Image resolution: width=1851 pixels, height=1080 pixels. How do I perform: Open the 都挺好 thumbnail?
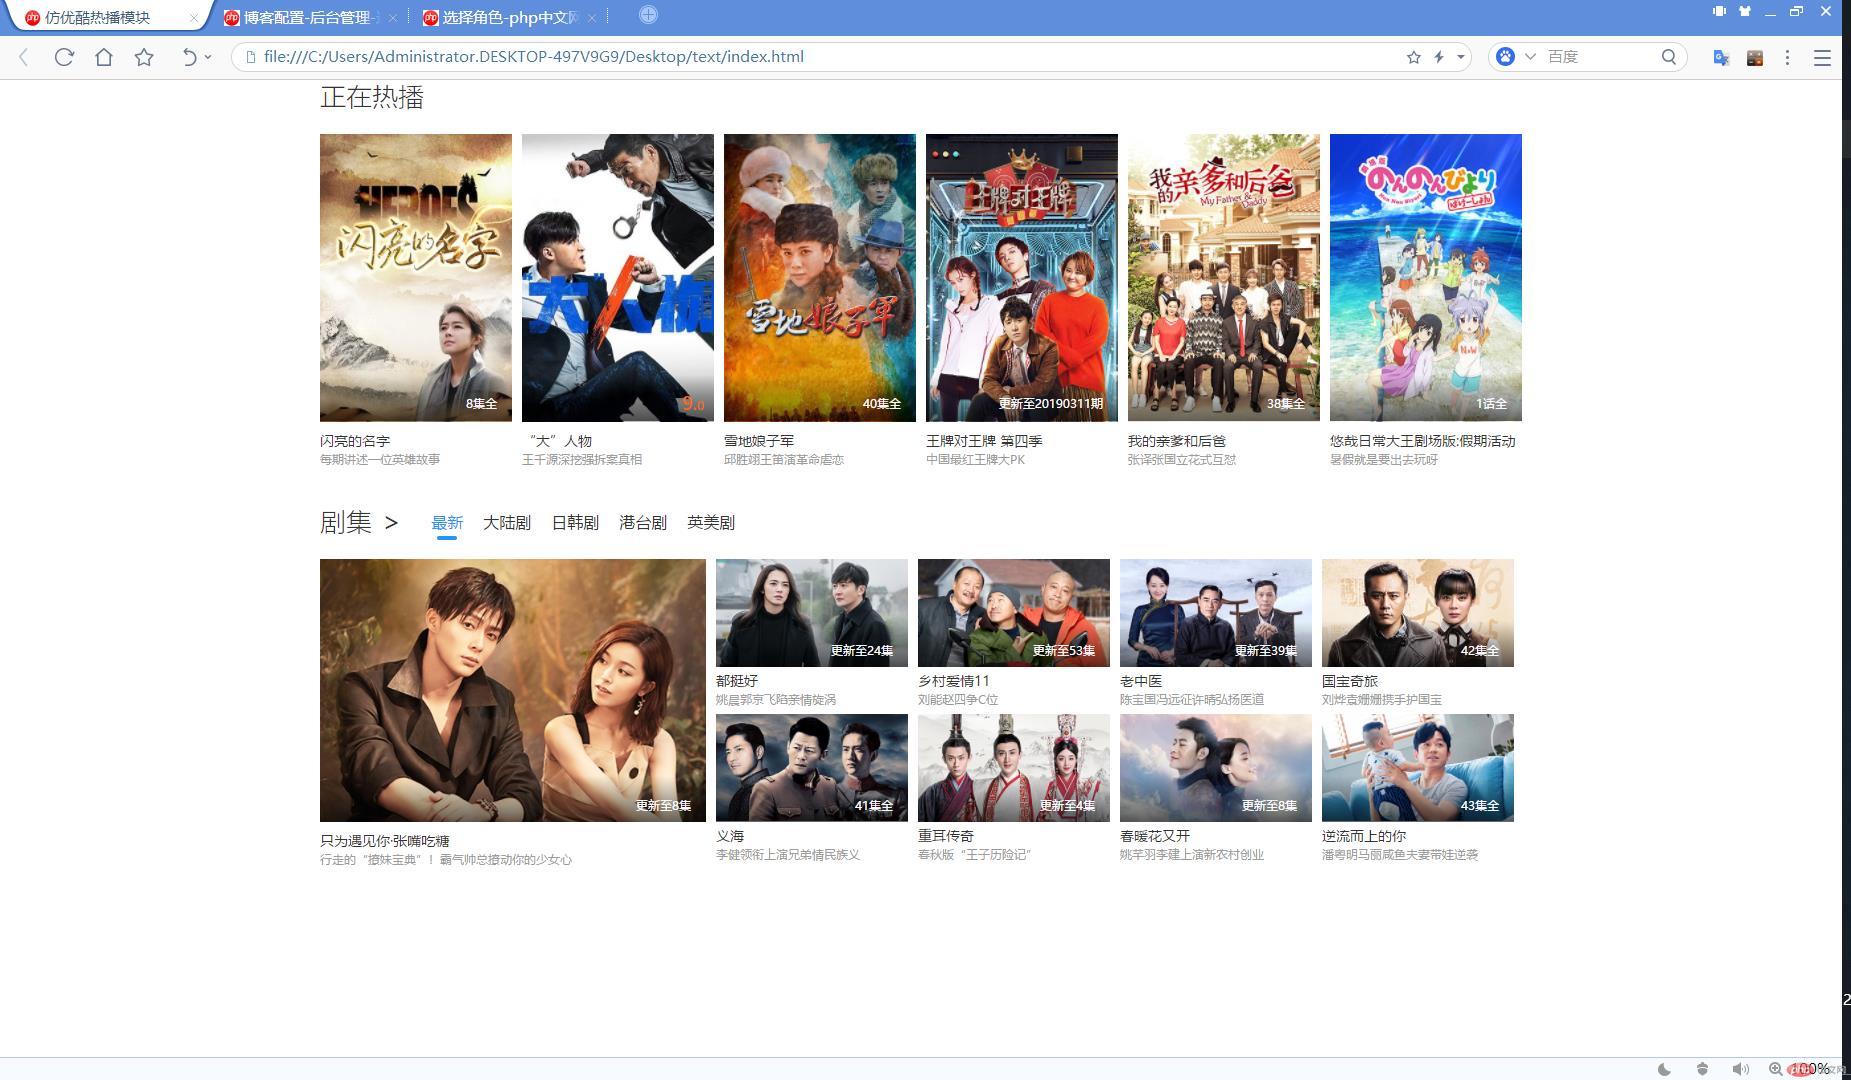(x=812, y=613)
